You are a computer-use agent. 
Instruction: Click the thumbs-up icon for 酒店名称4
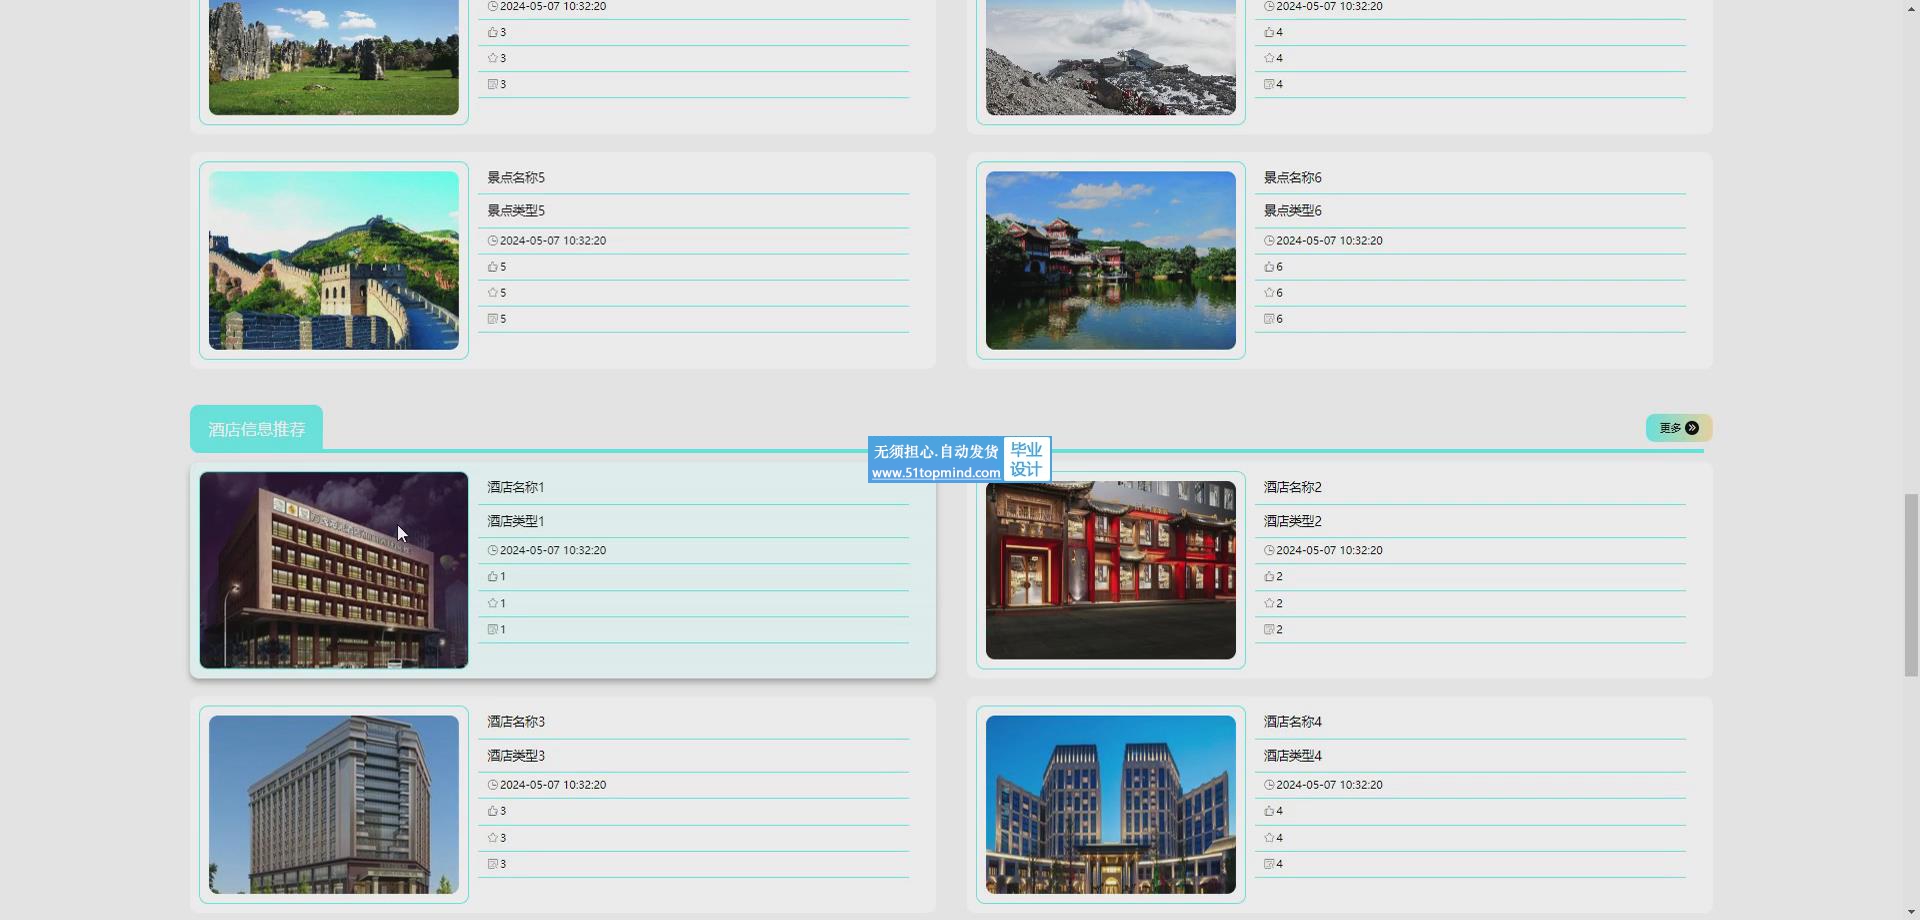click(x=1269, y=811)
